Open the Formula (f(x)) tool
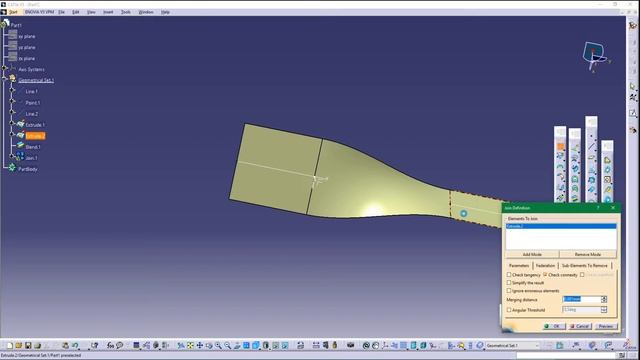This screenshot has height=360, width=640. [110, 346]
